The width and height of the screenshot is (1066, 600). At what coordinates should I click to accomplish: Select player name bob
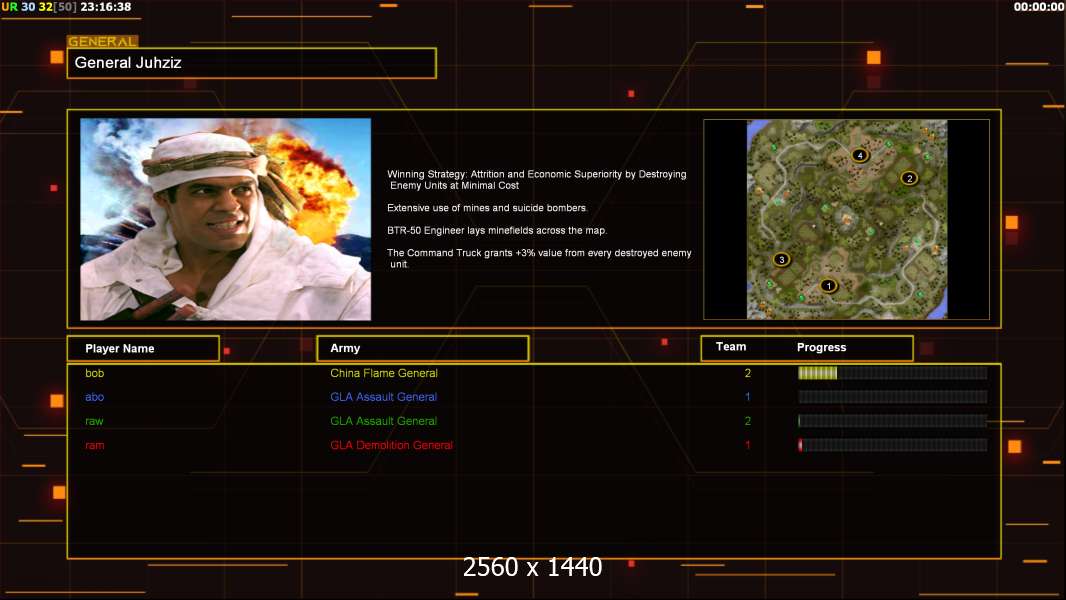[94, 373]
